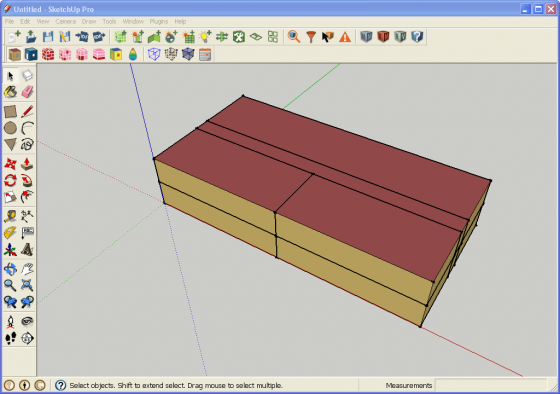This screenshot has width=560, height=394.
Task: Render by construction (red brick cube)
Action: [48, 54]
